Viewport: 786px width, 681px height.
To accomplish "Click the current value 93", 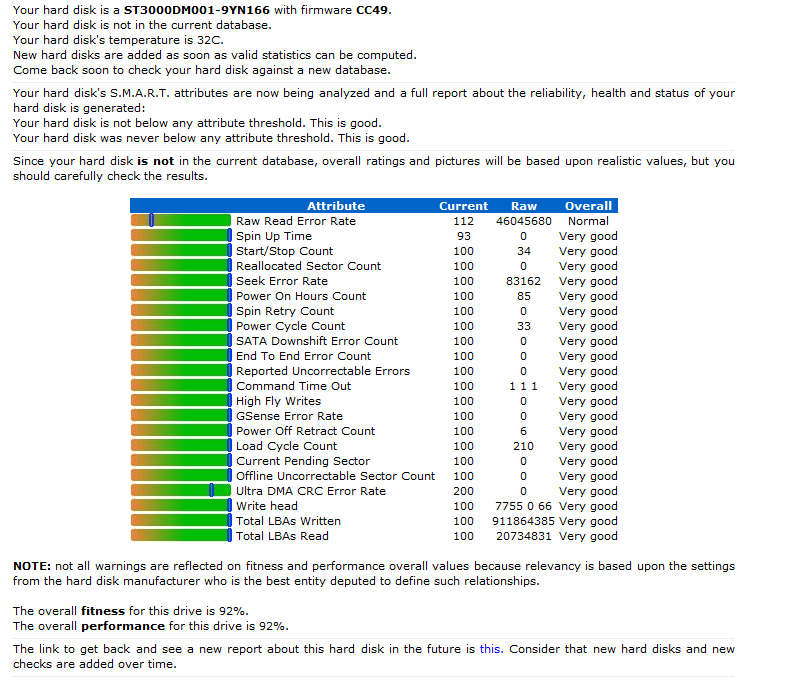I will pyautogui.click(x=464, y=236).
